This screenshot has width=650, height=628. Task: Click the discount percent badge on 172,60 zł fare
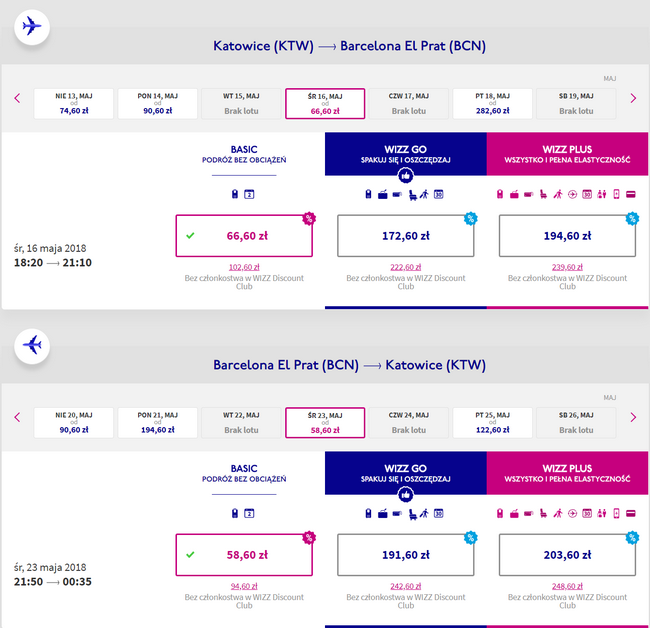tap(471, 218)
